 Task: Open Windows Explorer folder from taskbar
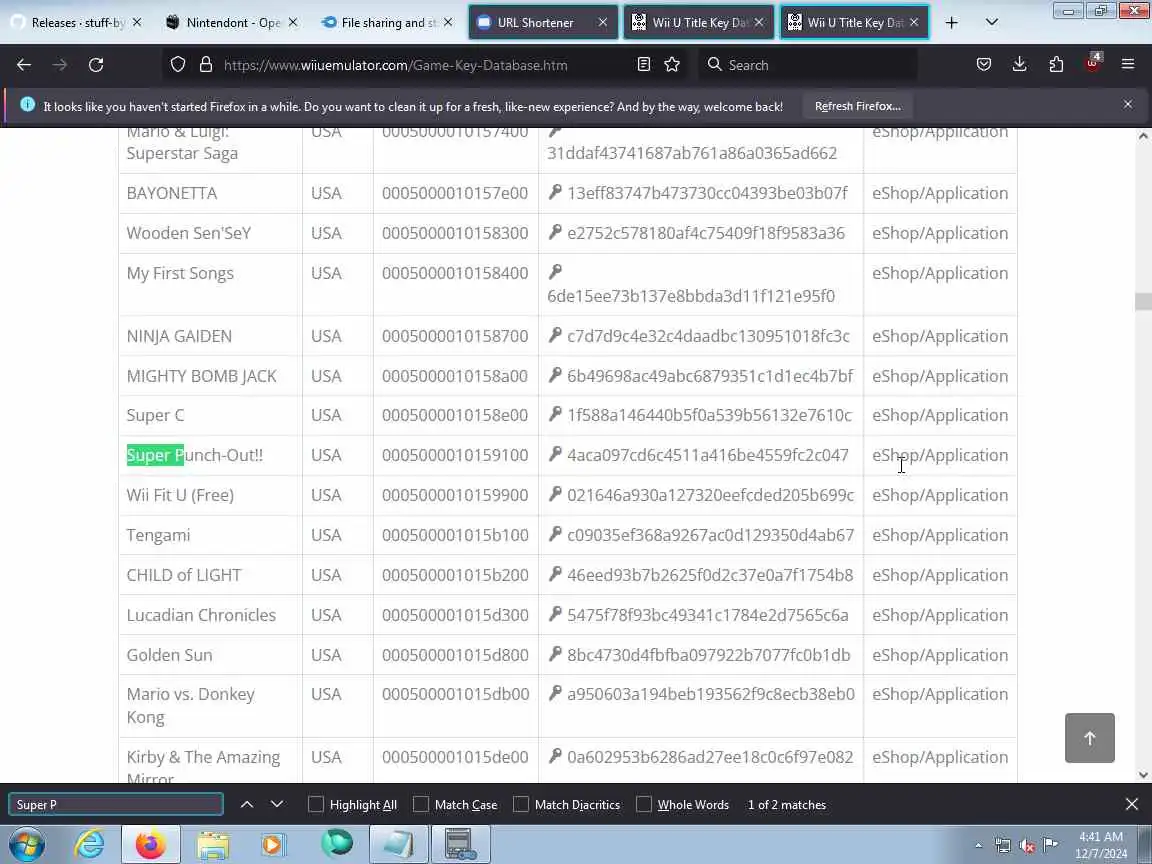click(212, 844)
